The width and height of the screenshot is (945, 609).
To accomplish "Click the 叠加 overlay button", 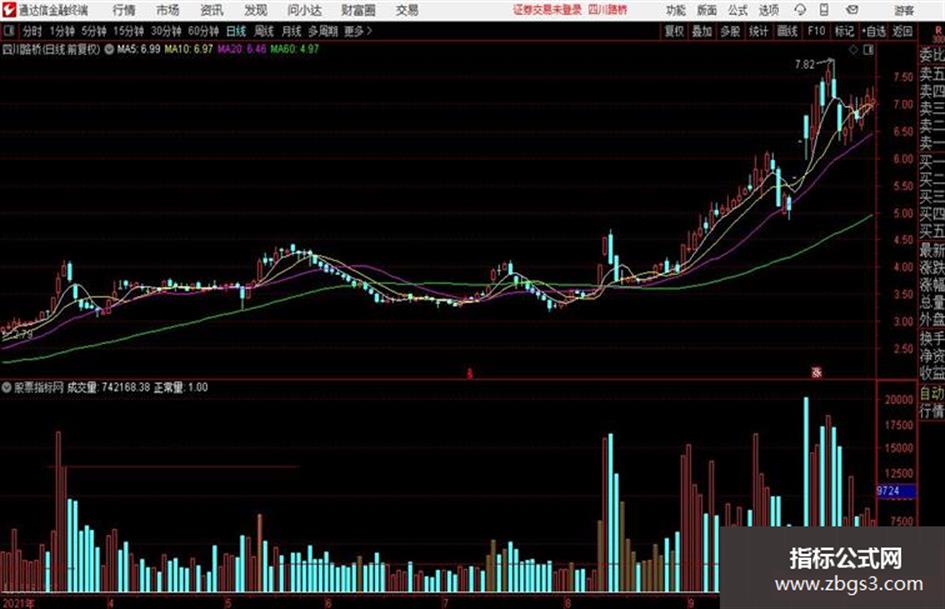I will tap(702, 31).
